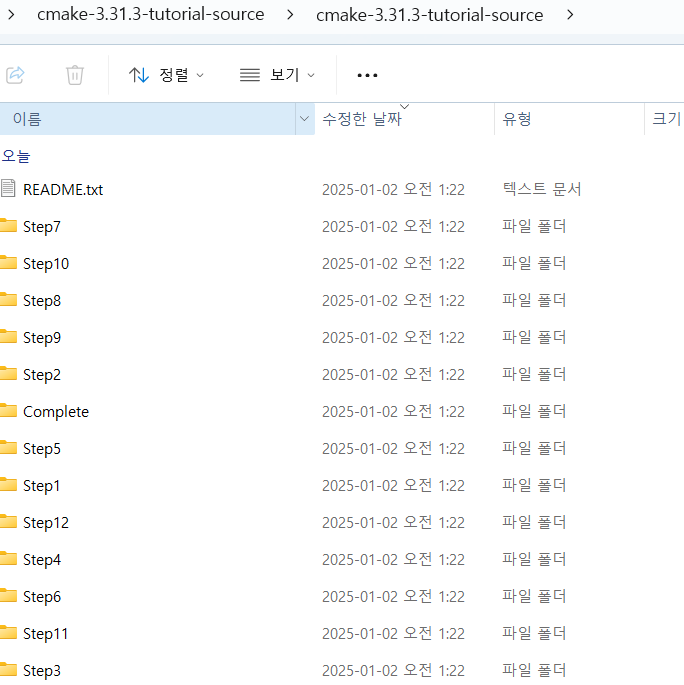Viewport: 684px width, 685px height.
Task: Select the Step4 folder icon
Action: [x=8, y=558]
